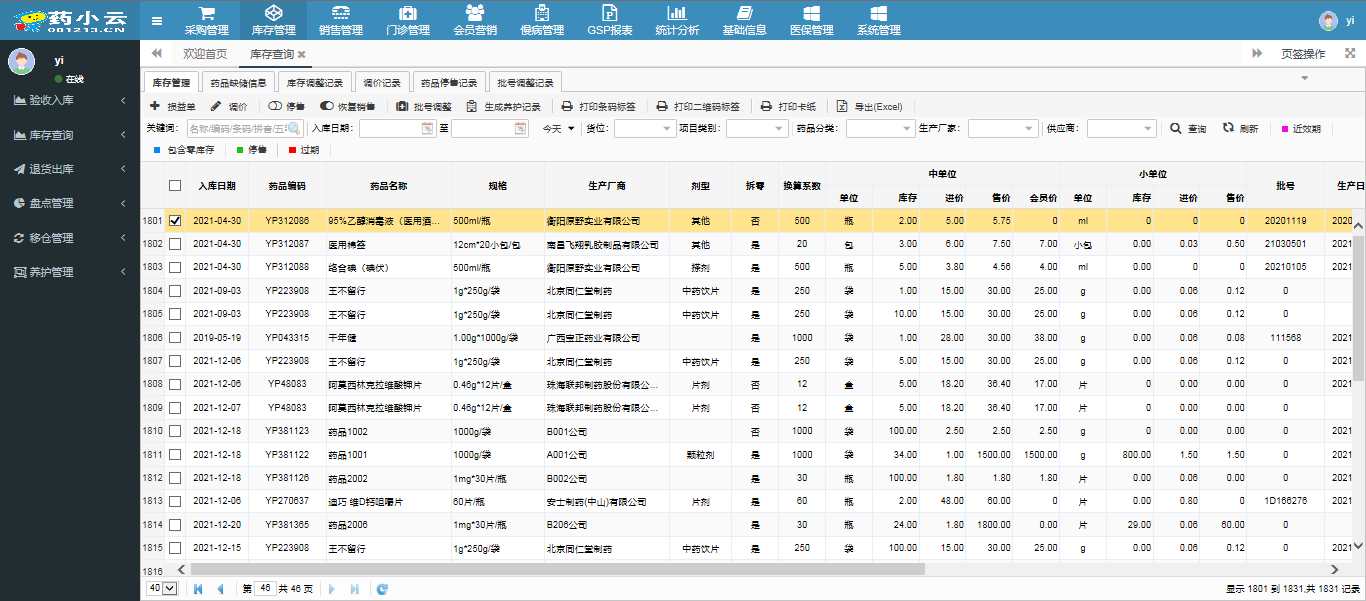Refresh the table using pagination reload icon

(x=382, y=589)
